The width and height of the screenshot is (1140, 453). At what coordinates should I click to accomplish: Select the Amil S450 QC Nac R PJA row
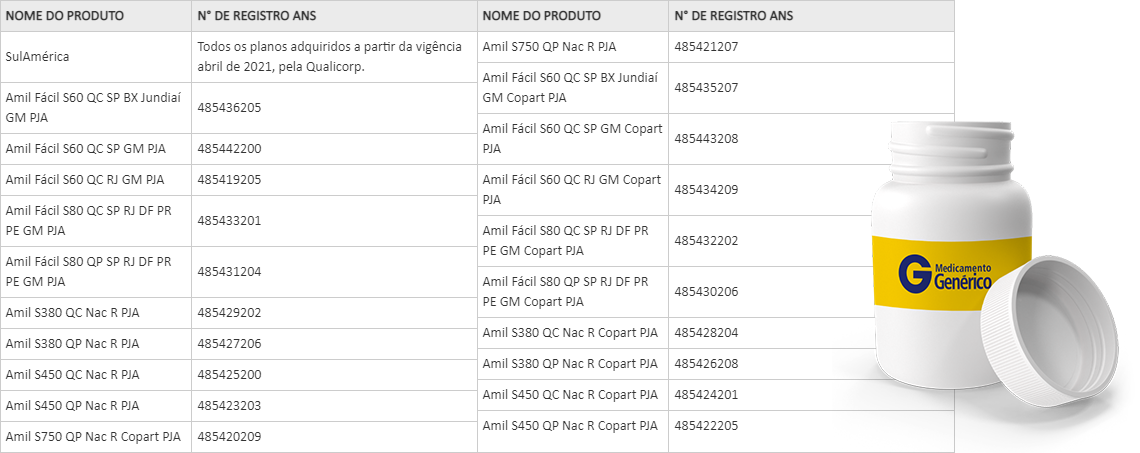point(238,375)
